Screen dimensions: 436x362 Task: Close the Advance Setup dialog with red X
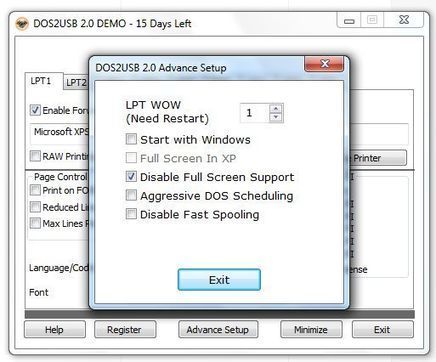(x=324, y=64)
